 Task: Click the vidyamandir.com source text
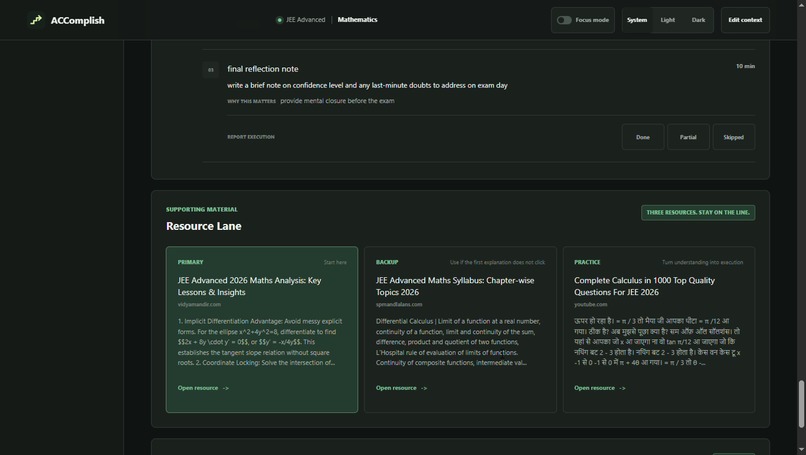[x=199, y=304]
